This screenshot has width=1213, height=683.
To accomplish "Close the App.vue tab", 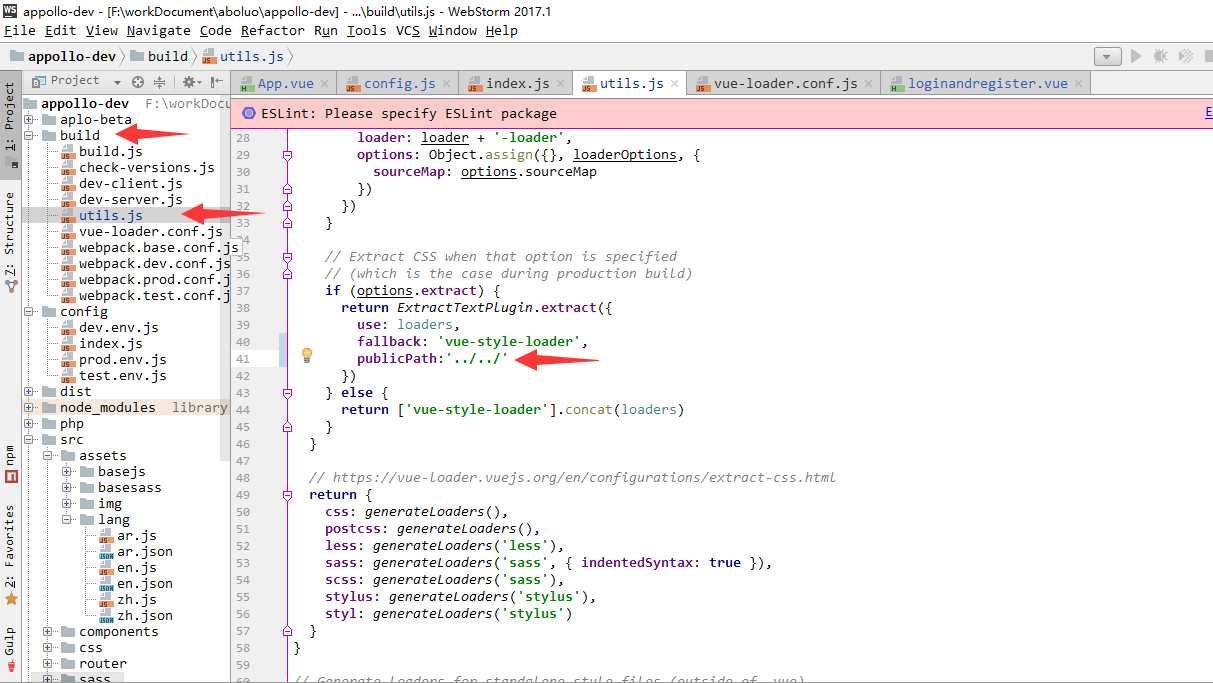I will pyautogui.click(x=325, y=84).
